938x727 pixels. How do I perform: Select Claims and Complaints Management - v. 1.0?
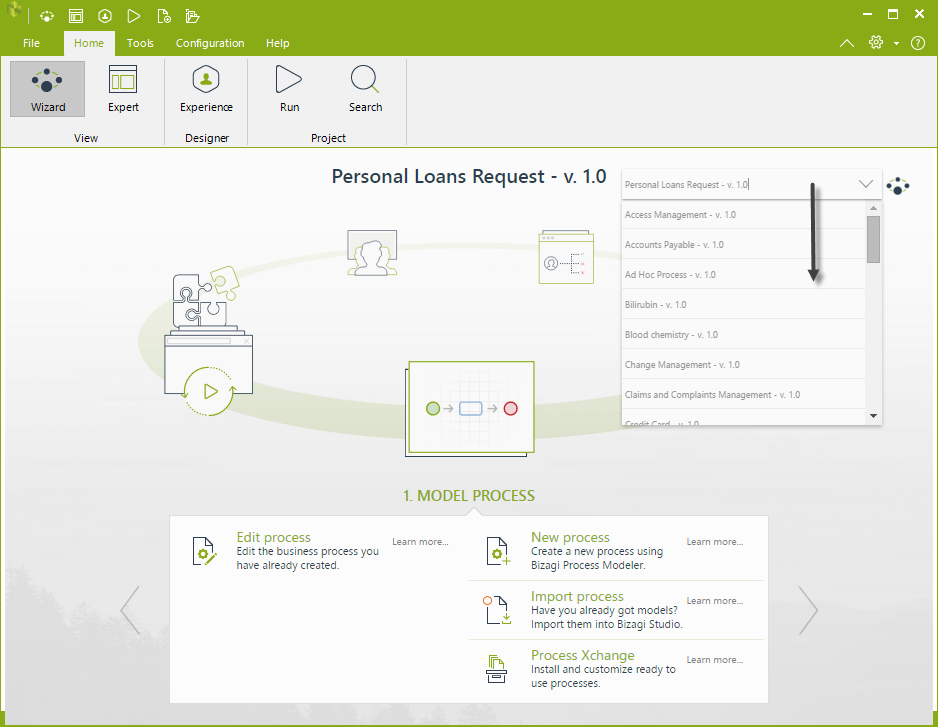(x=744, y=394)
